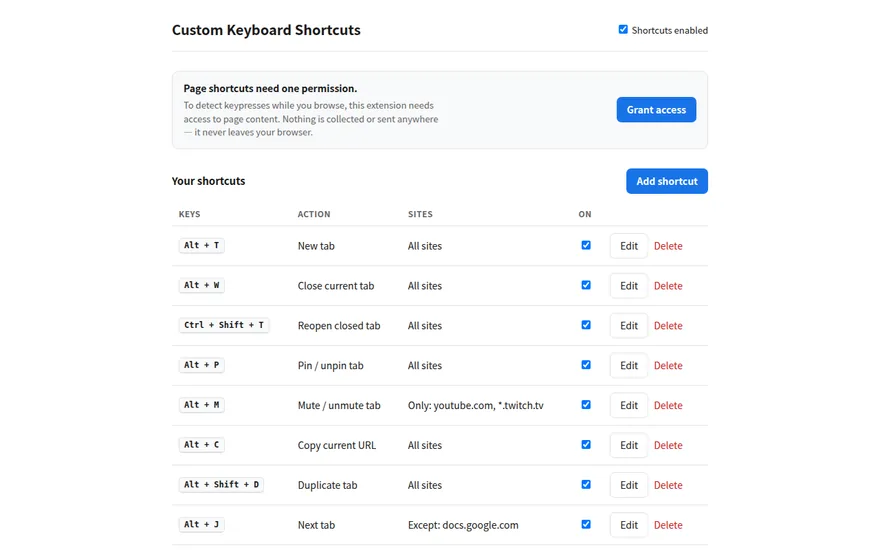Click the 'Mute / unmute tab' action text
Screen dimensions: 880x550
click(339, 405)
